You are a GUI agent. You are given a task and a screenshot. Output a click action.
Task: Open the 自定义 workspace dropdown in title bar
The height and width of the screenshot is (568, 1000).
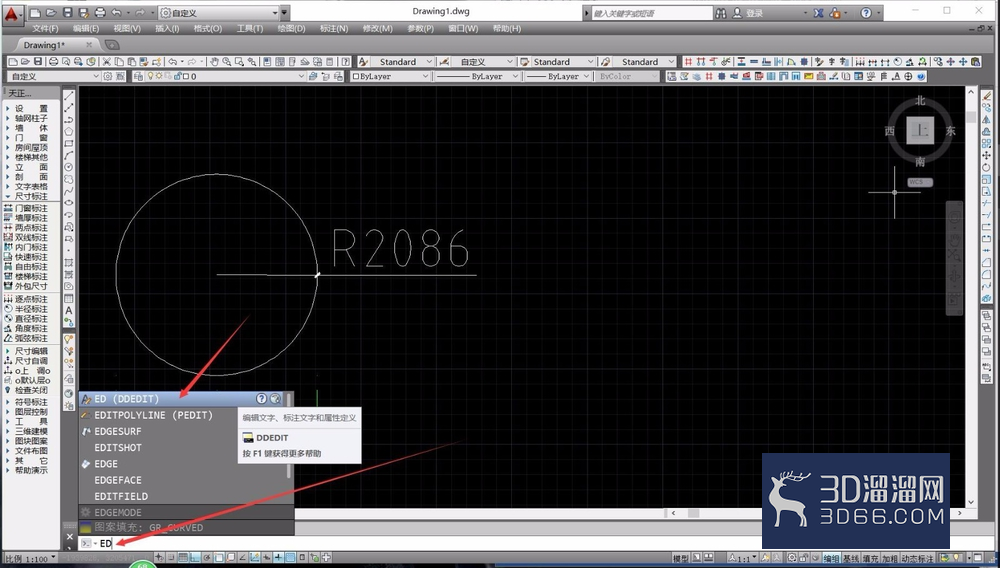pos(219,13)
